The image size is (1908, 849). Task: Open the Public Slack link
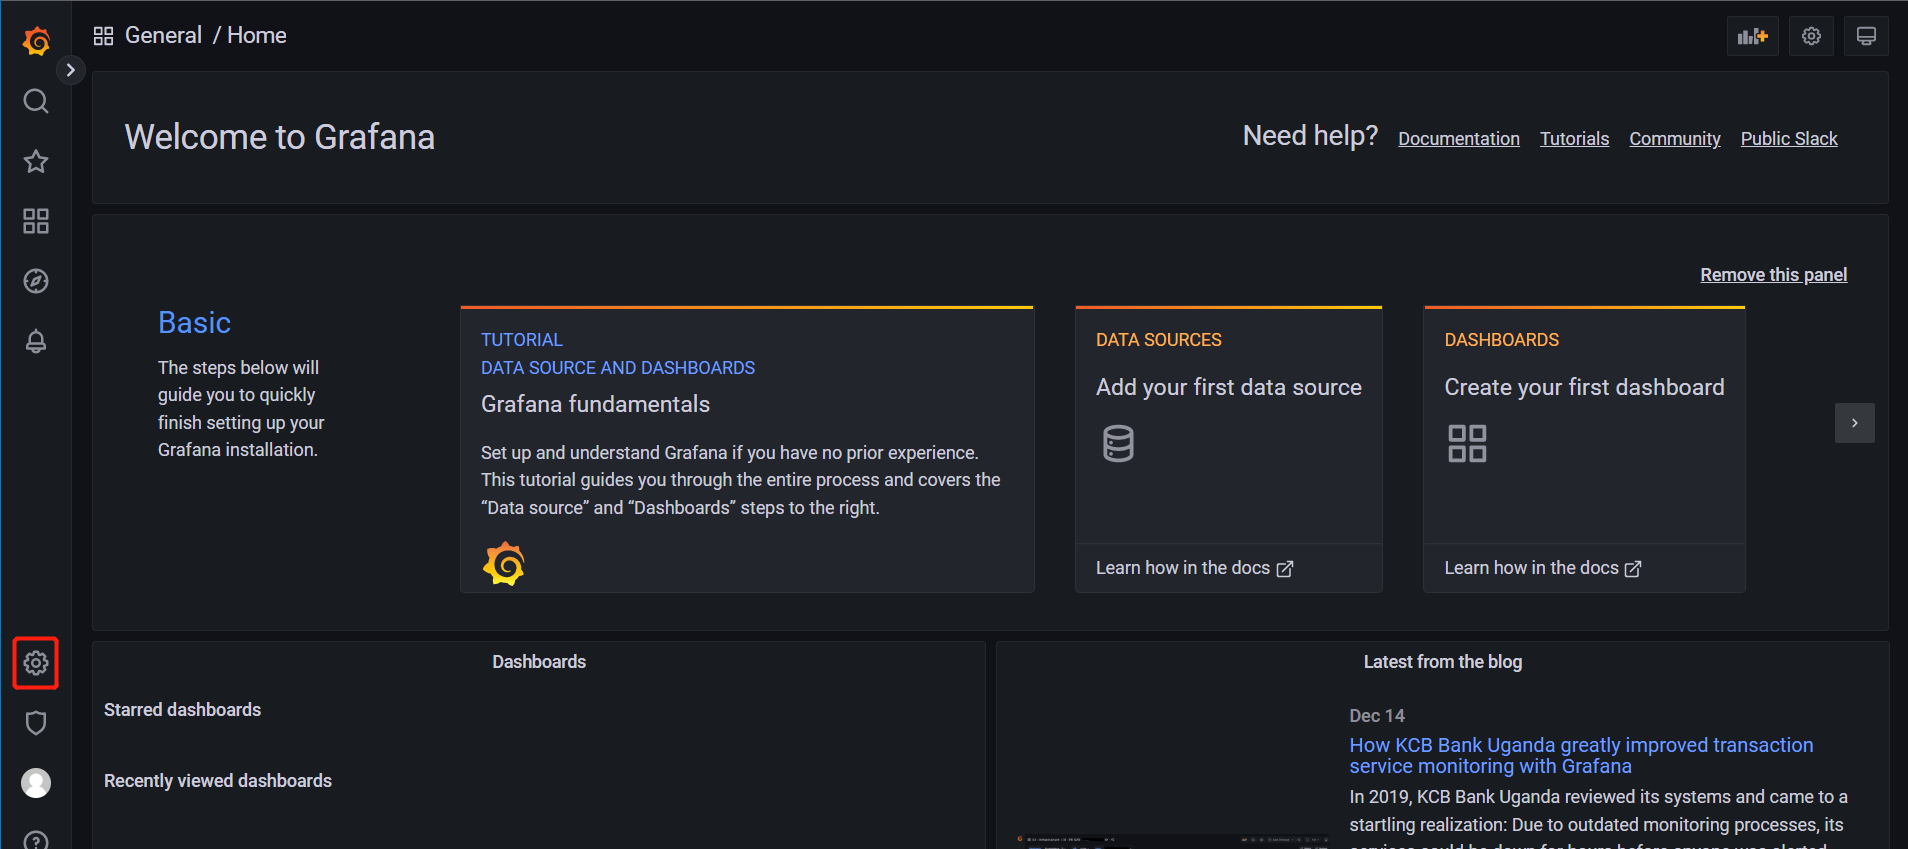1788,139
